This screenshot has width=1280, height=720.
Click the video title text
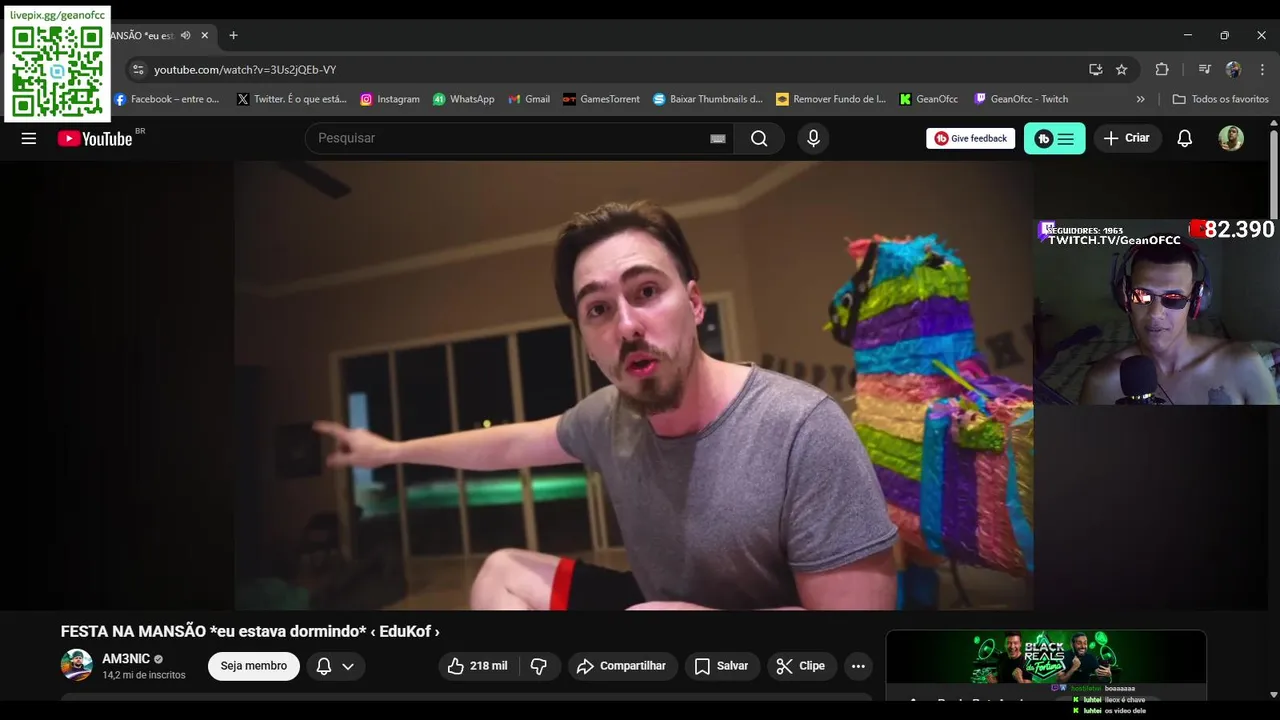(x=250, y=632)
